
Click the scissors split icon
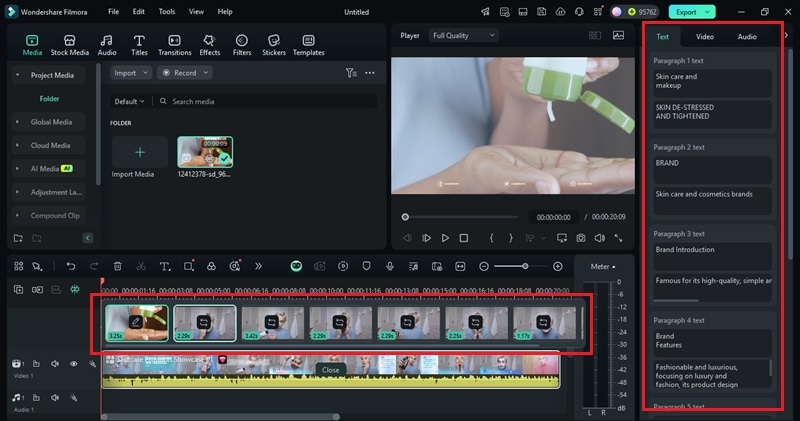tap(141, 266)
